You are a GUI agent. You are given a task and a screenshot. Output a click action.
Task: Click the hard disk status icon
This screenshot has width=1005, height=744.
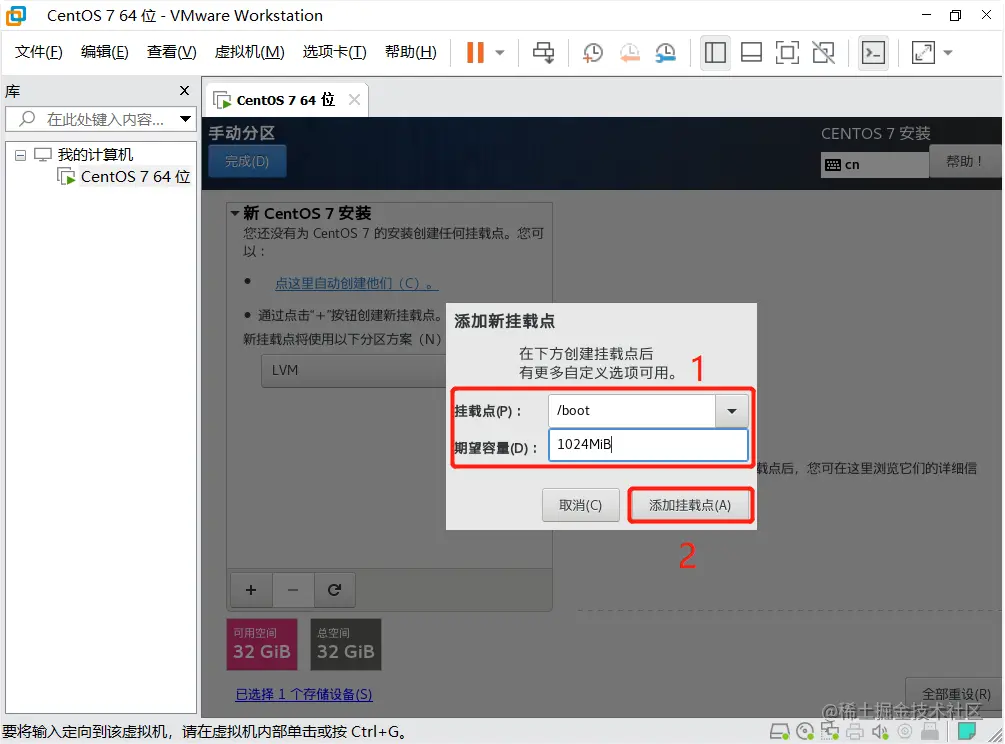[780, 731]
